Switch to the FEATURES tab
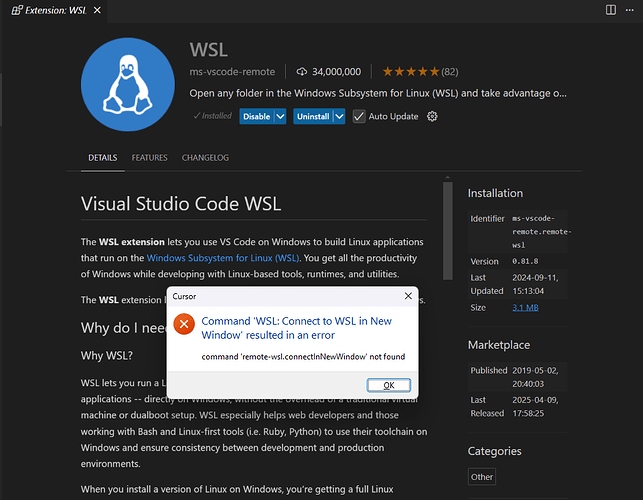Image resolution: width=643 pixels, height=500 pixels. click(149, 158)
